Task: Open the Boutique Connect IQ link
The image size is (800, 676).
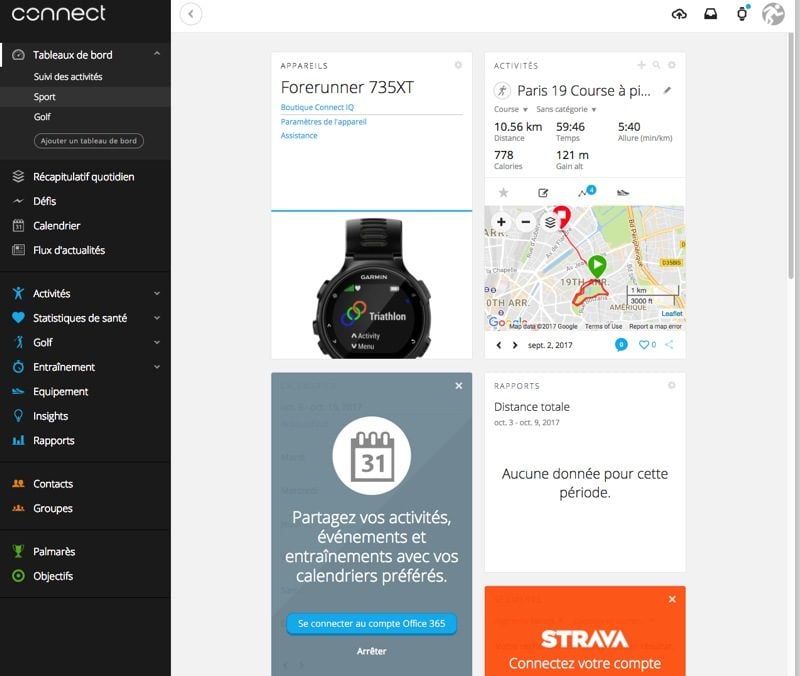Action: click(317, 107)
